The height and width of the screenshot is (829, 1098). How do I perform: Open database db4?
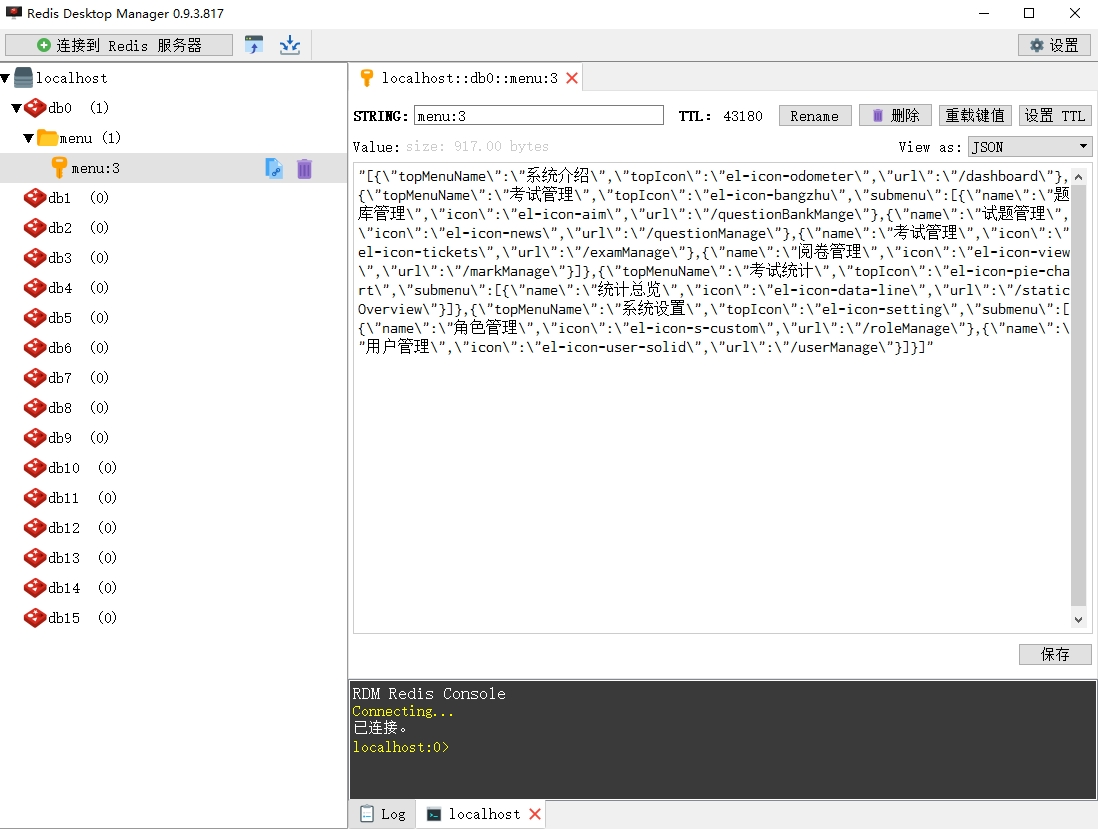[x=60, y=288]
